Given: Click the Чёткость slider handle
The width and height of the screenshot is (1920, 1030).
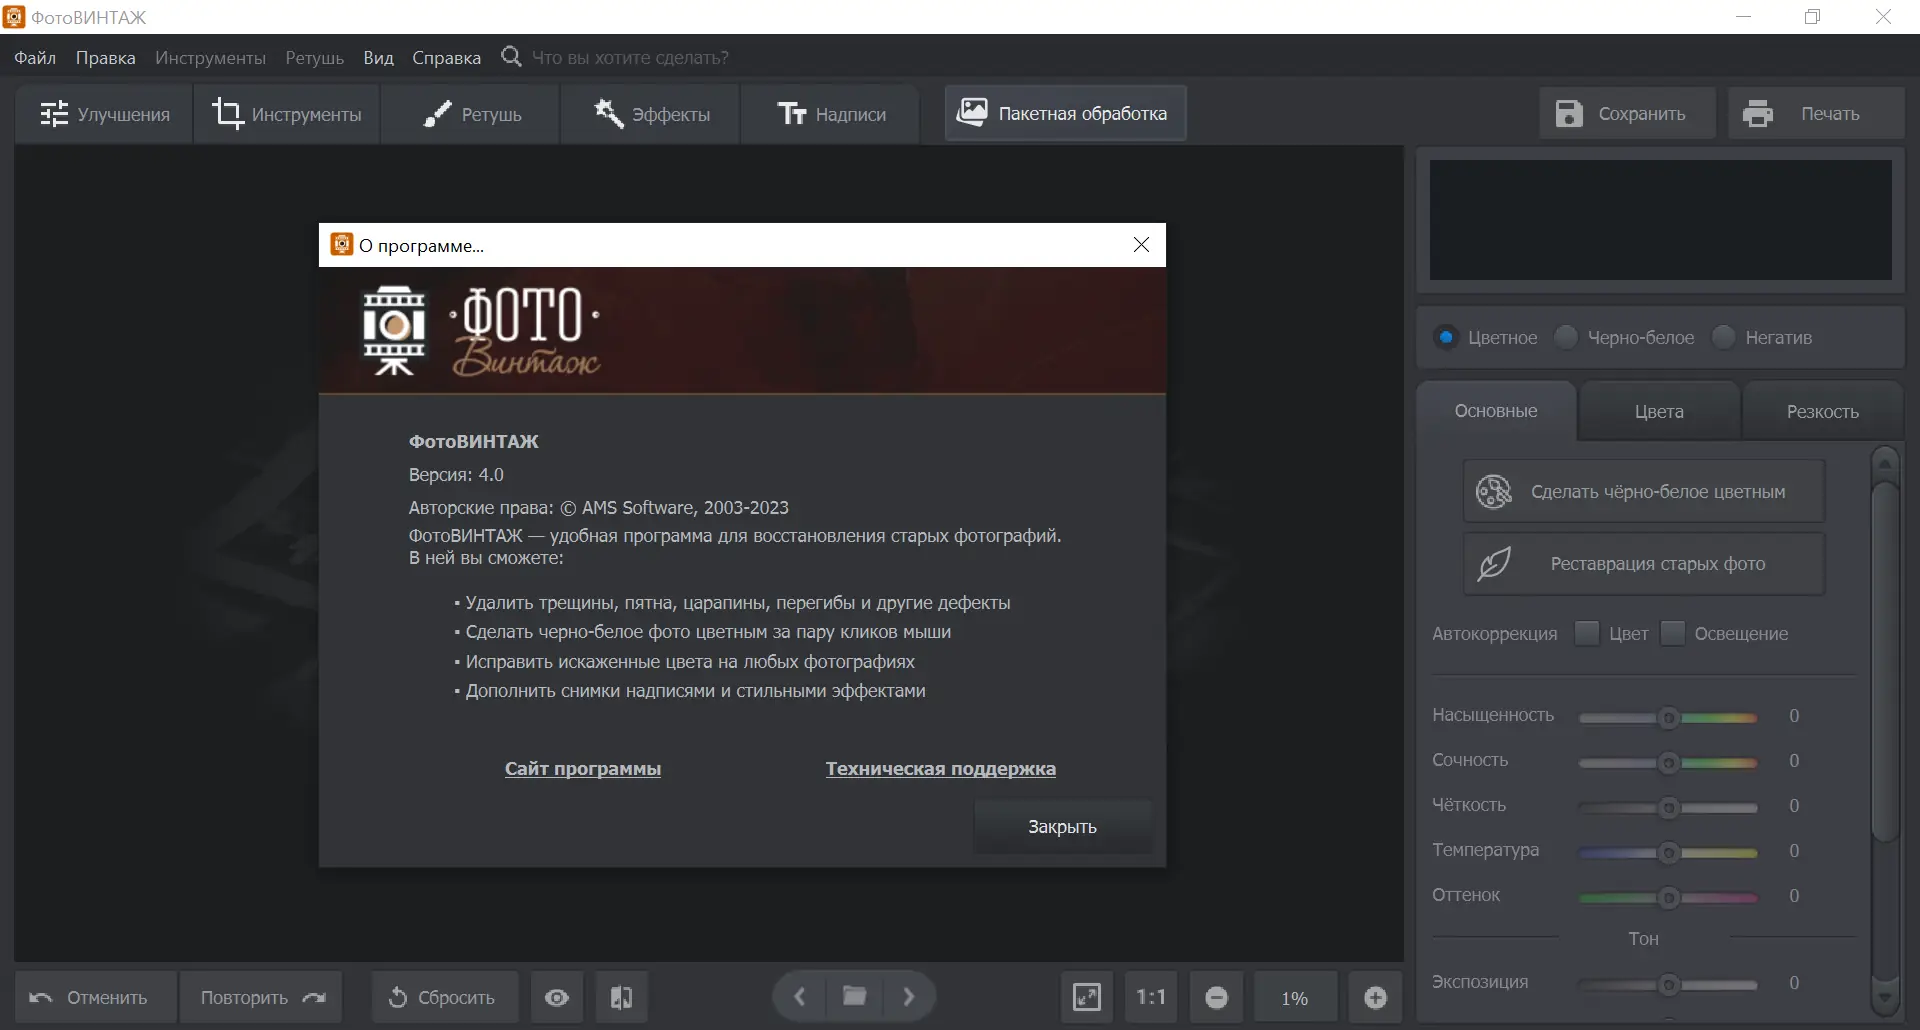Looking at the screenshot, I should pos(1668,807).
